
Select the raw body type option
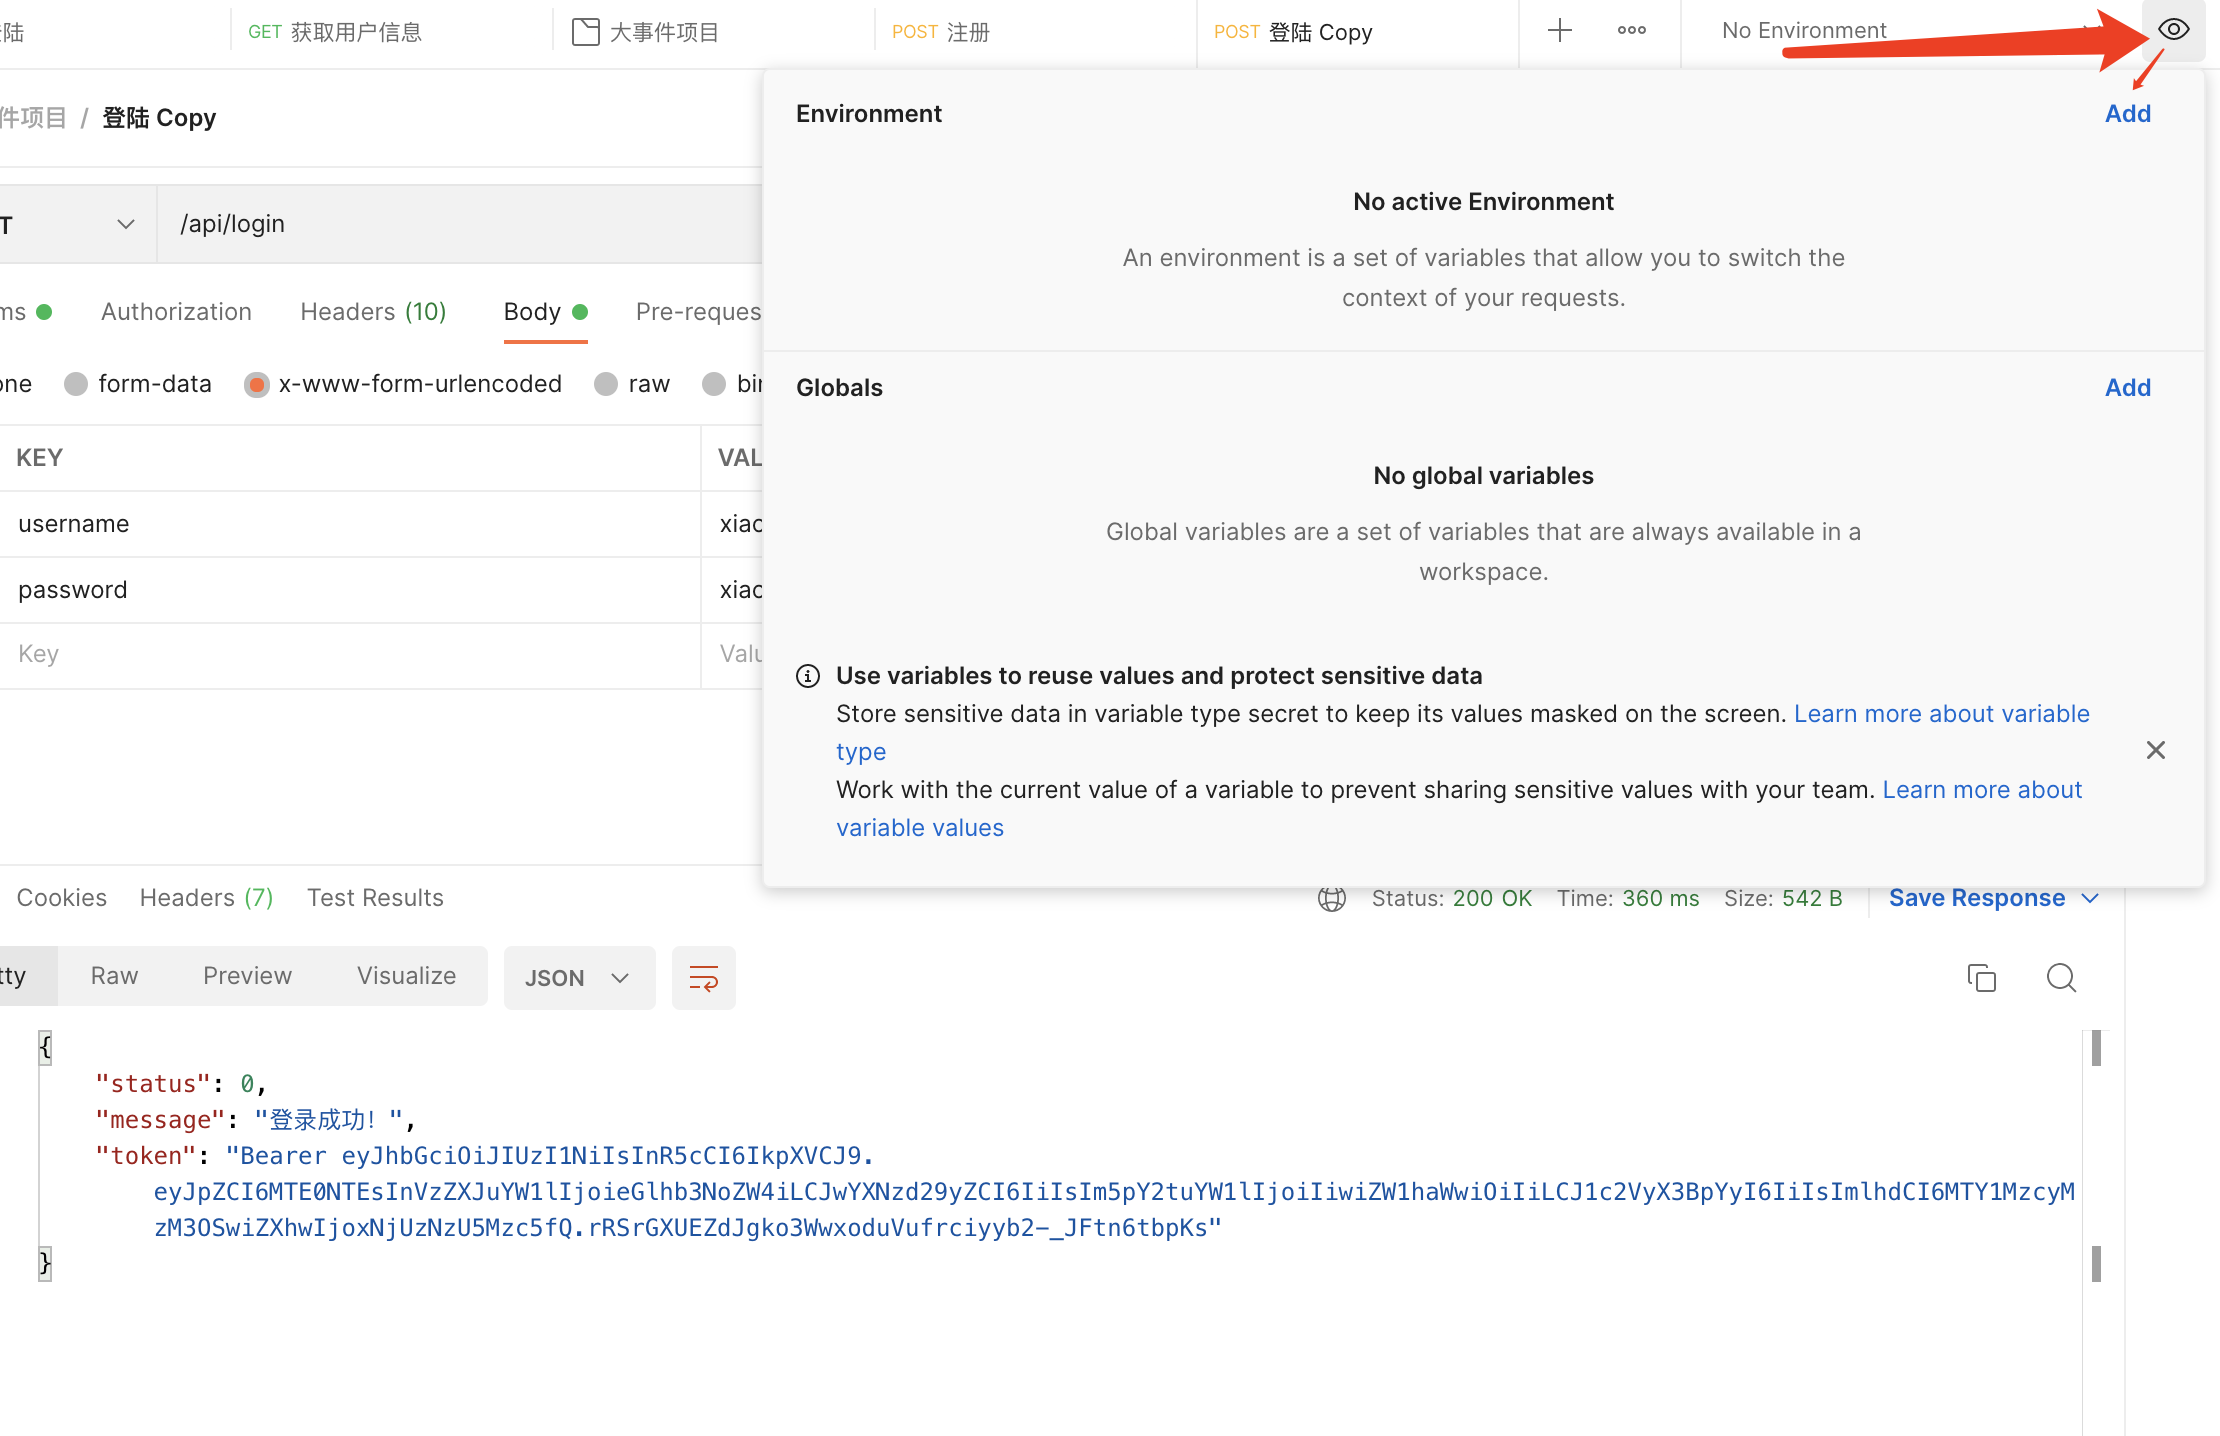click(x=606, y=383)
